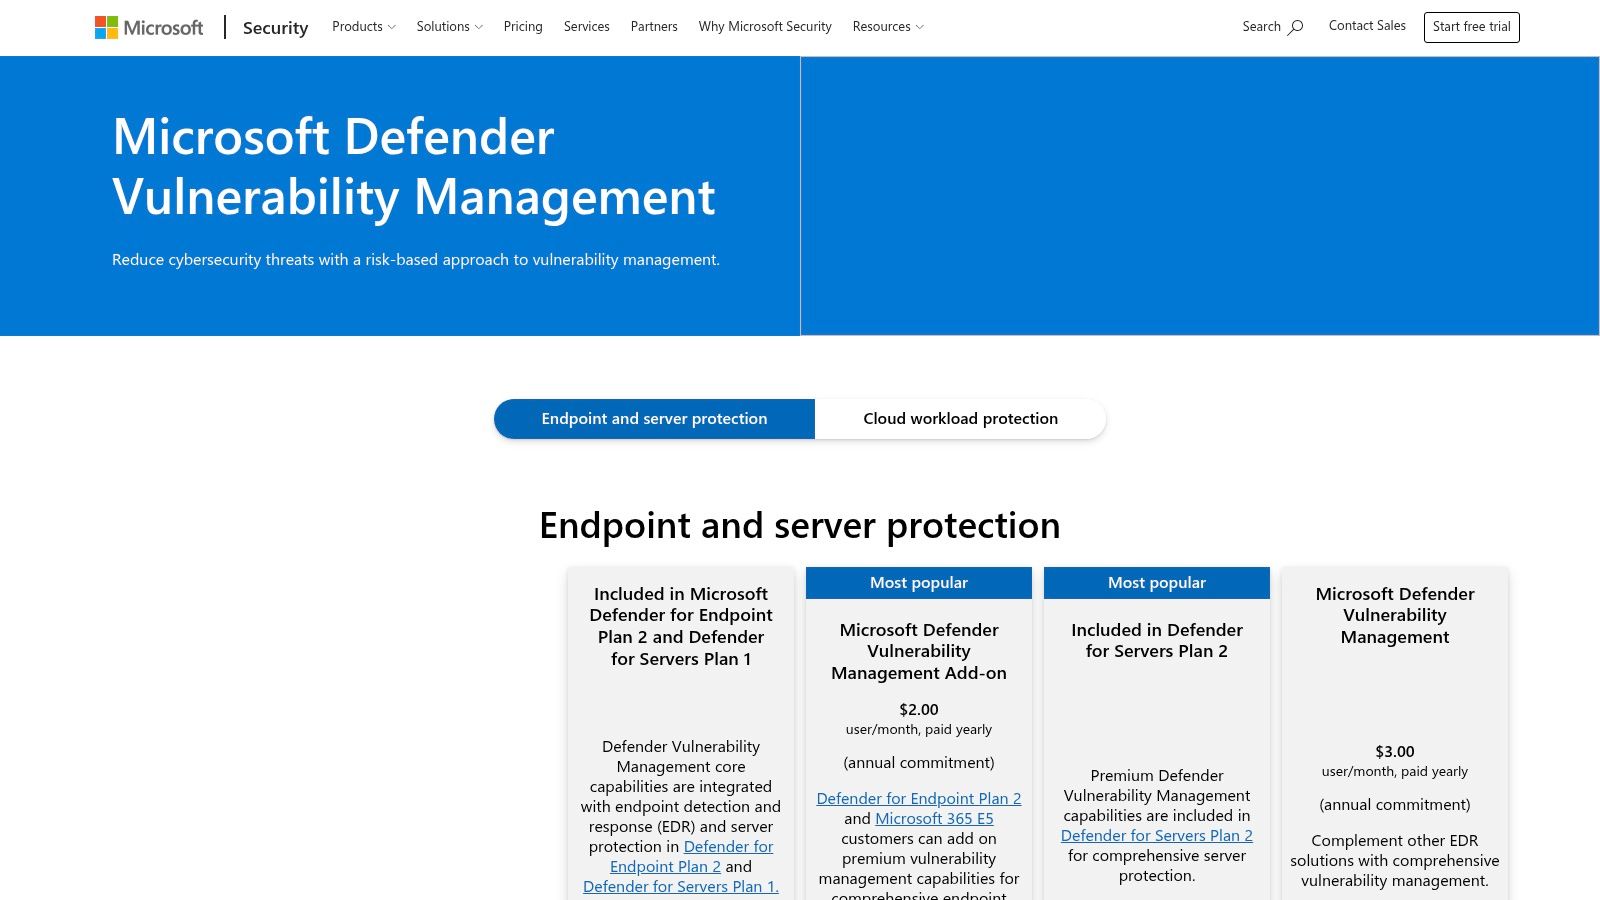Click the Contact Sales link
The height and width of the screenshot is (900, 1600).
[1367, 26]
